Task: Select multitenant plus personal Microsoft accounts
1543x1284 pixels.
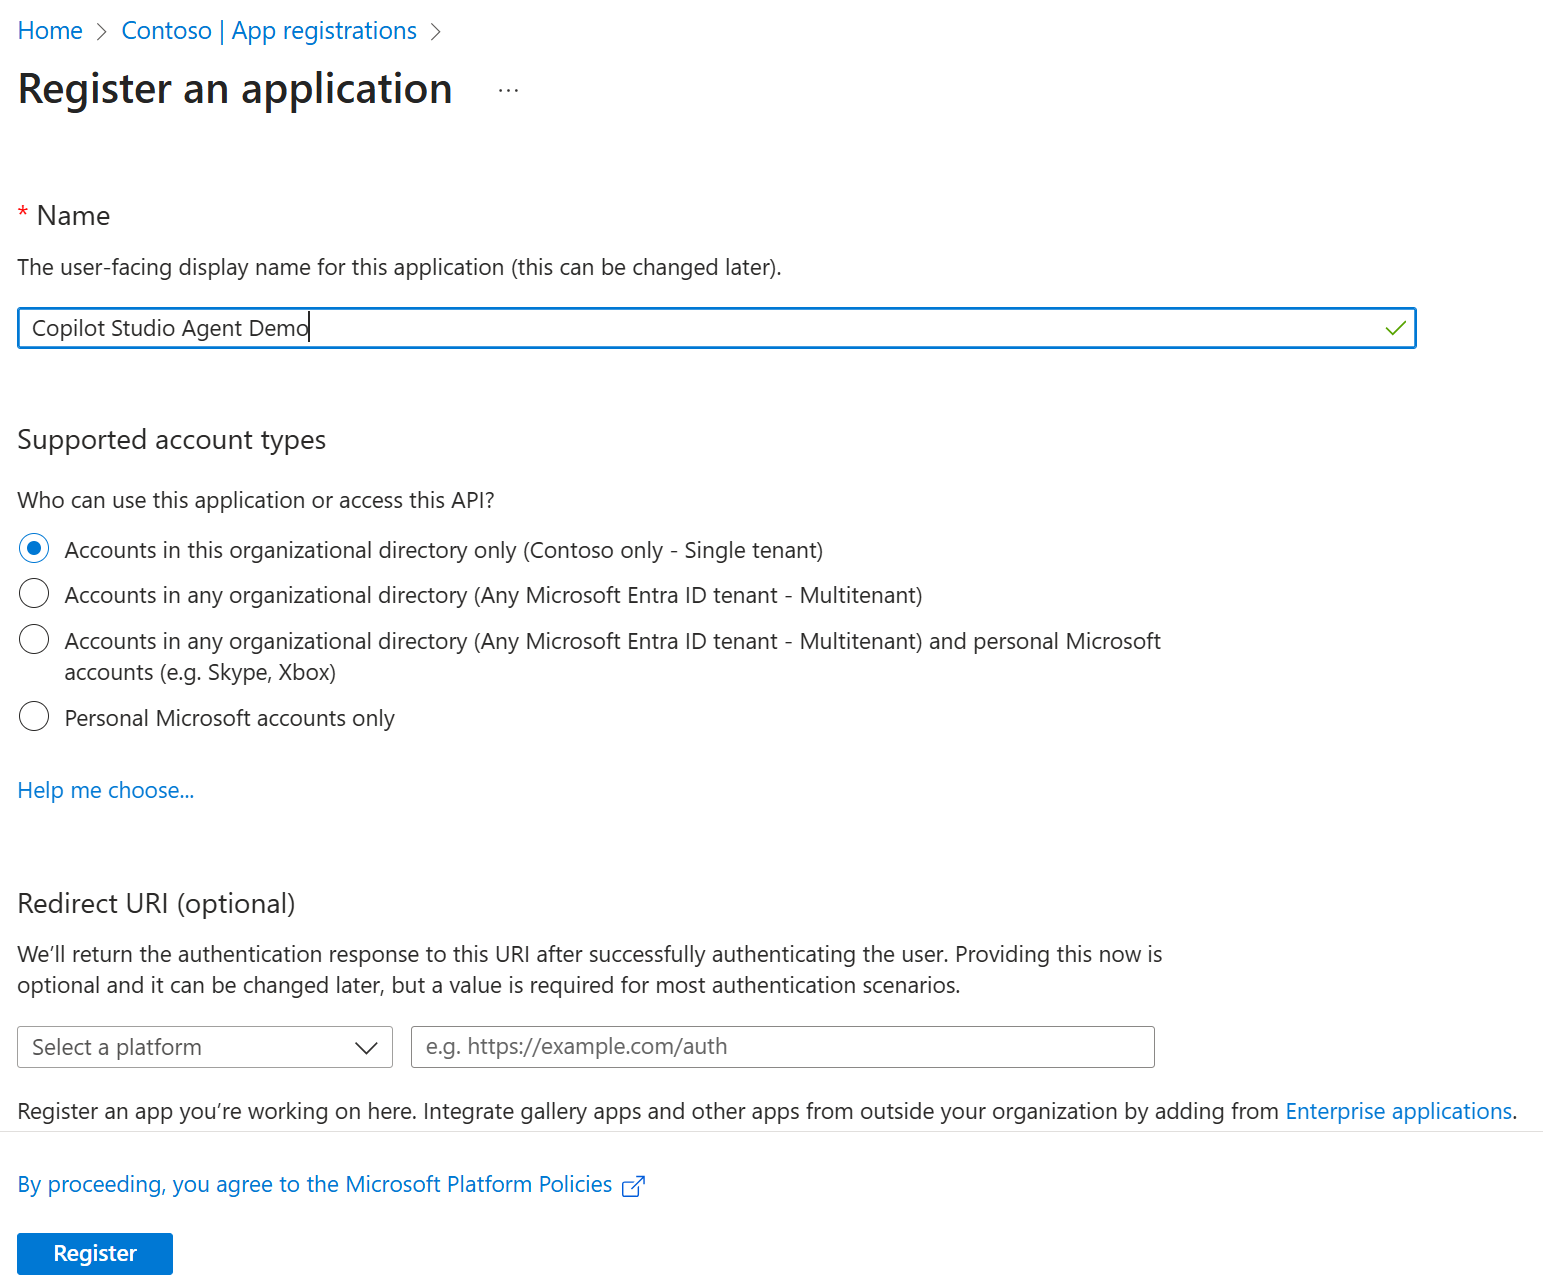Action: pyautogui.click(x=33, y=639)
